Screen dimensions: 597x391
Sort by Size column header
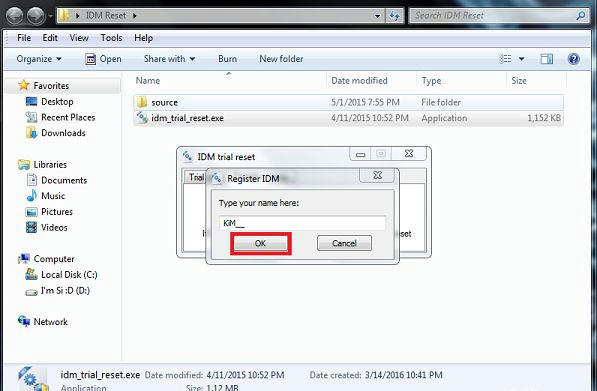coord(519,81)
